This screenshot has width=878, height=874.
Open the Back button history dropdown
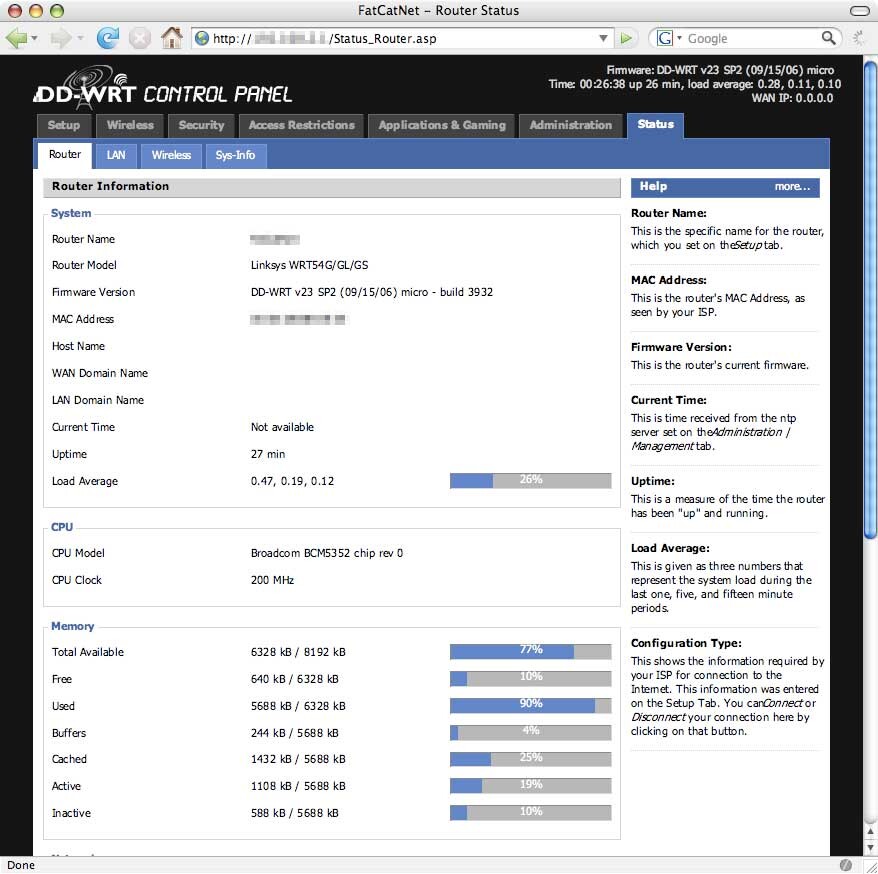tap(35, 38)
